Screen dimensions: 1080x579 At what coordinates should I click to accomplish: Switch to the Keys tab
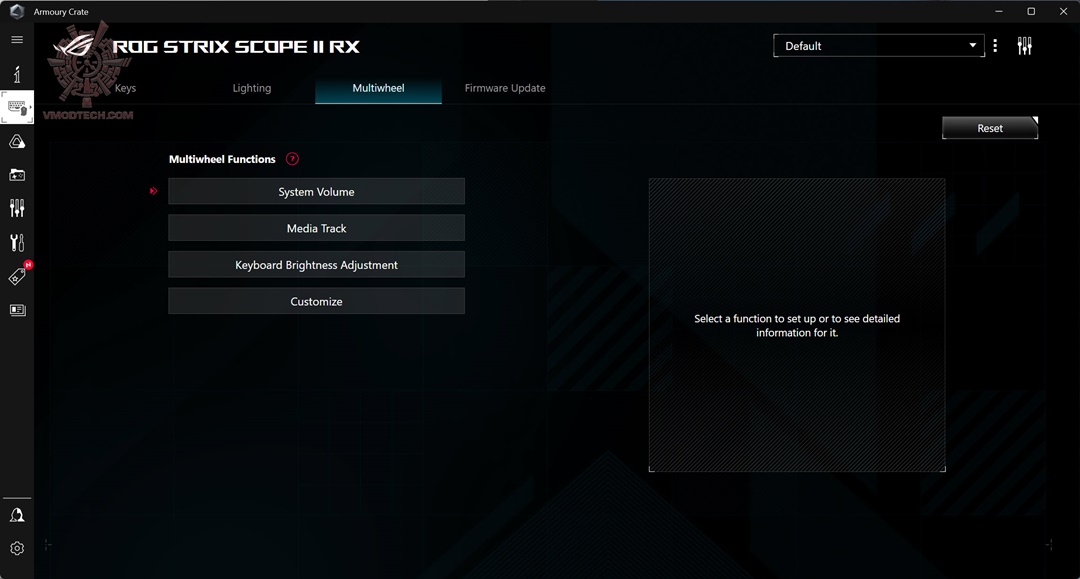(x=125, y=88)
